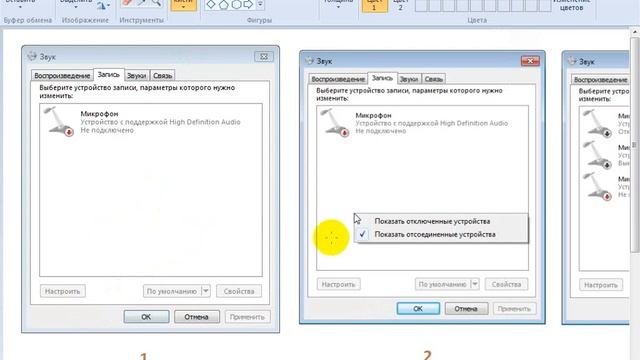640x360 pixels.
Task: Click the speaker icon in right Звук title bar
Action: pos(572,61)
